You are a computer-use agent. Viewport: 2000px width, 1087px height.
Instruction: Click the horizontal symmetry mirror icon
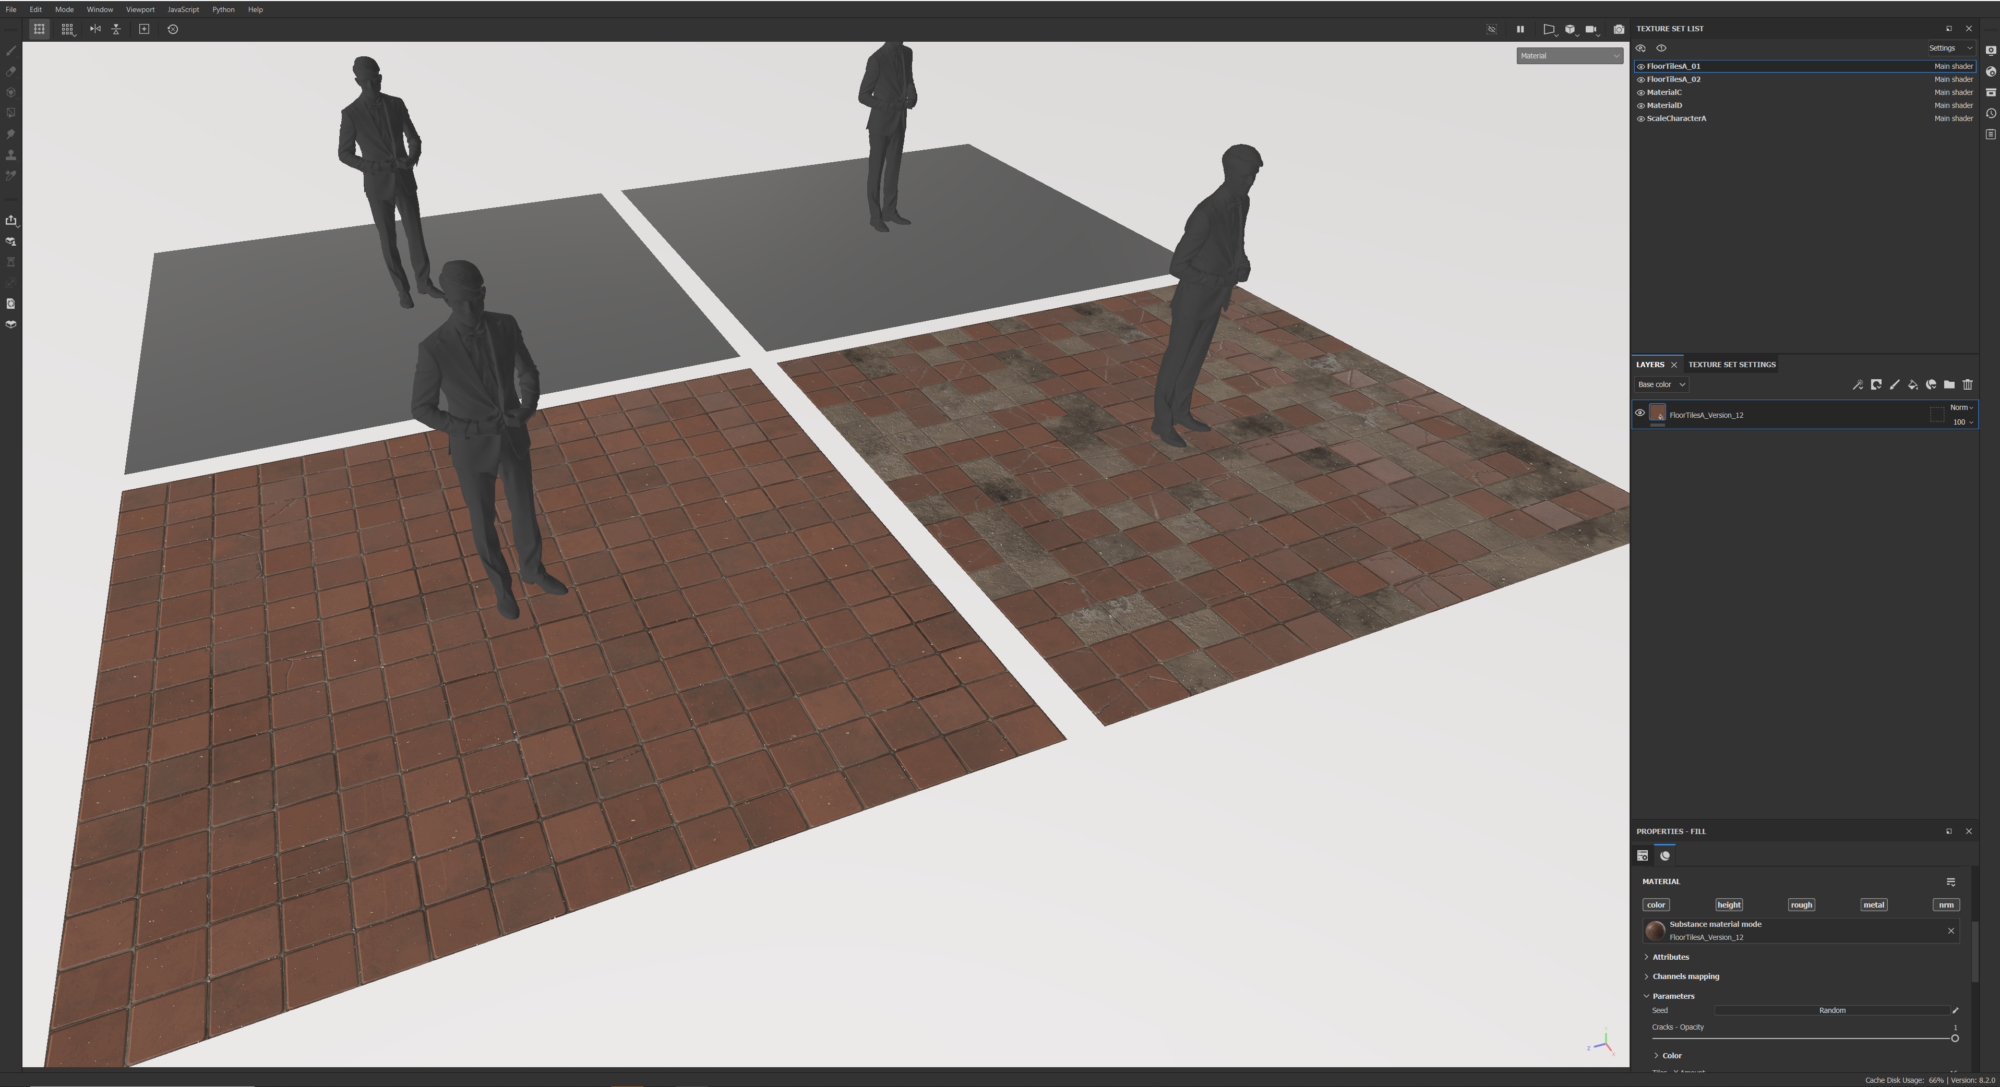click(x=95, y=29)
